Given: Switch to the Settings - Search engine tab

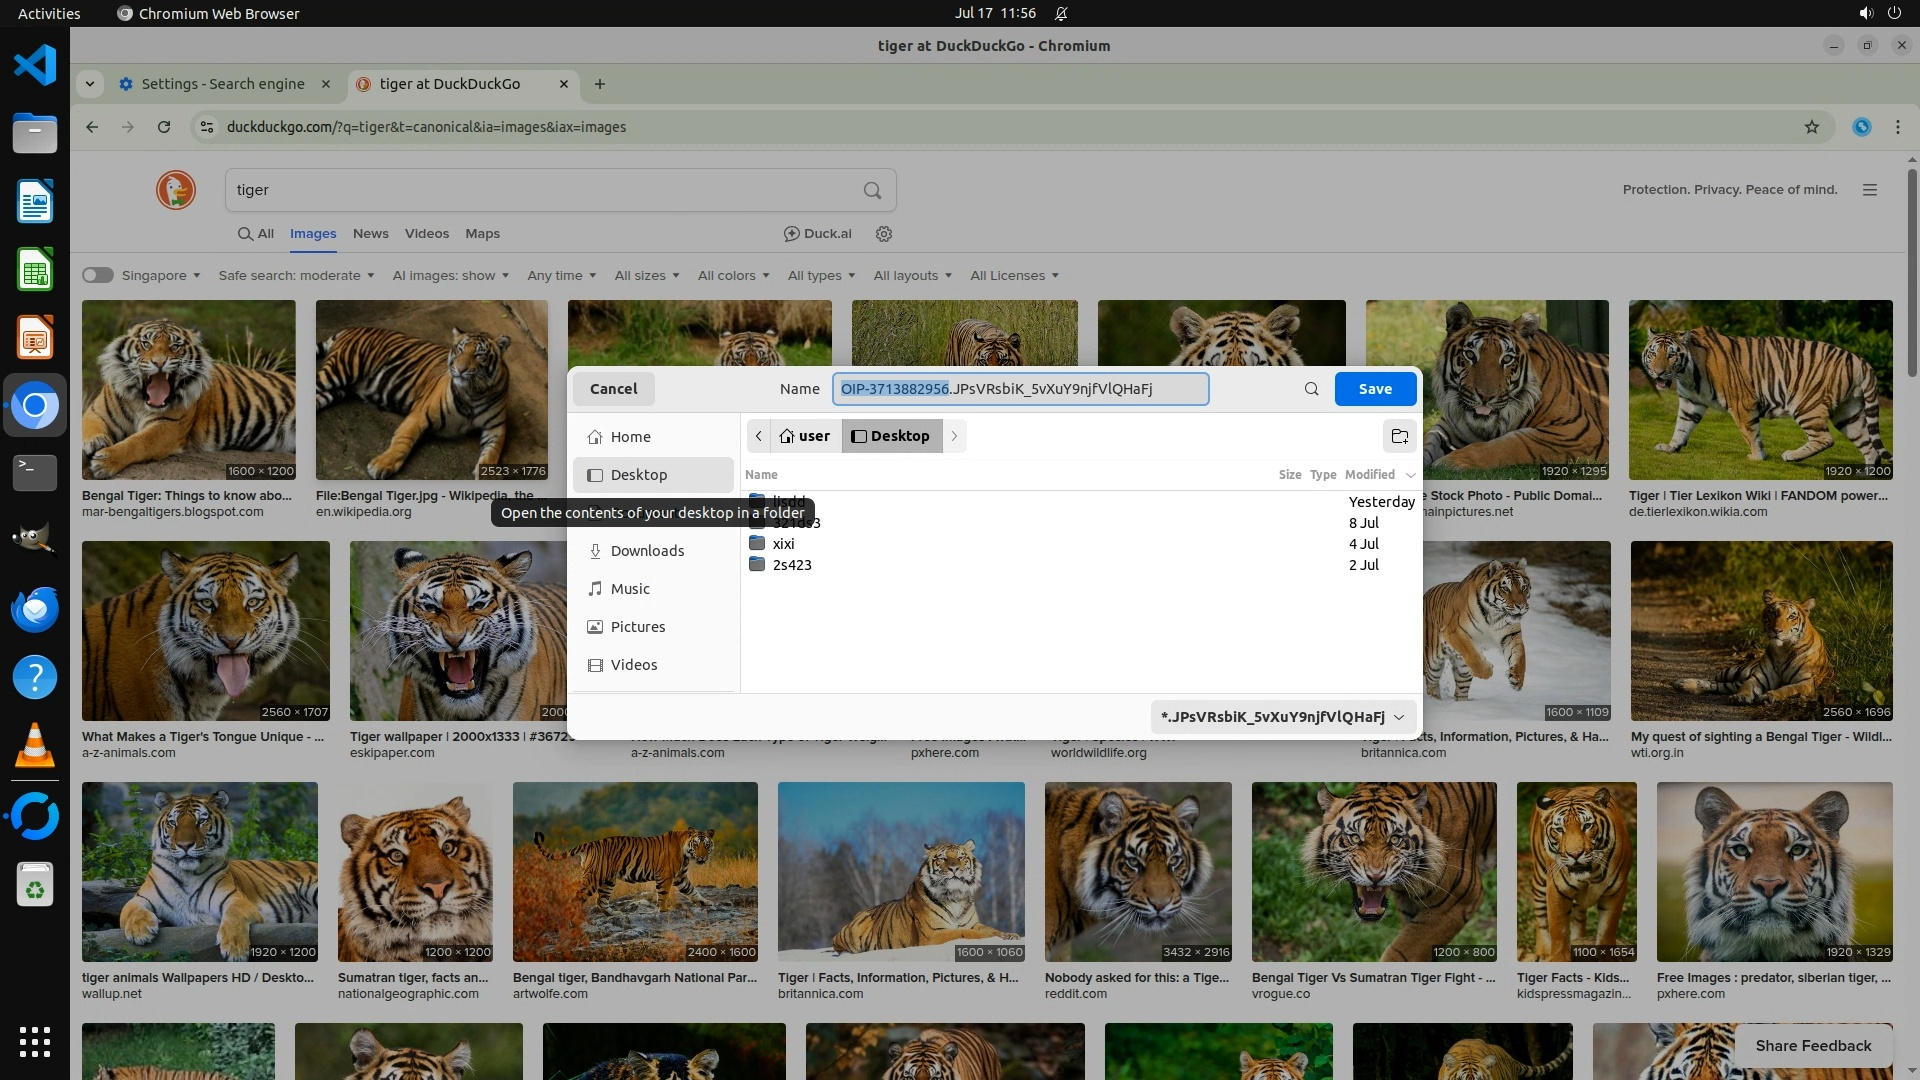Looking at the screenshot, I should pos(222,84).
